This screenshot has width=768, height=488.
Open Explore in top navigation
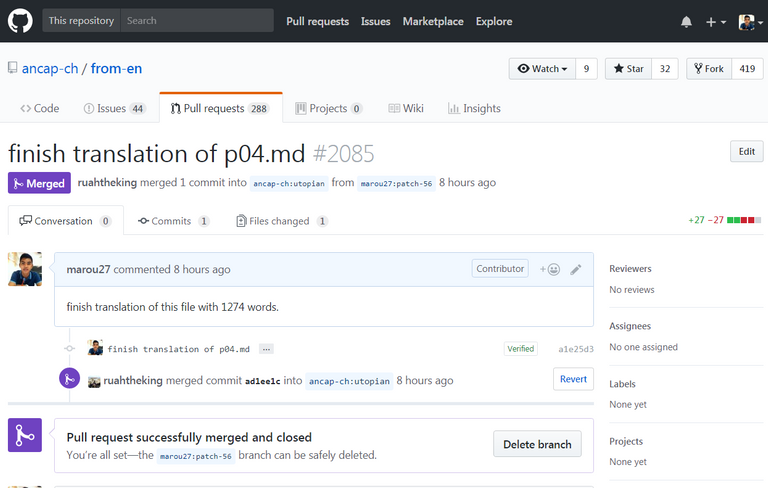coord(494,22)
